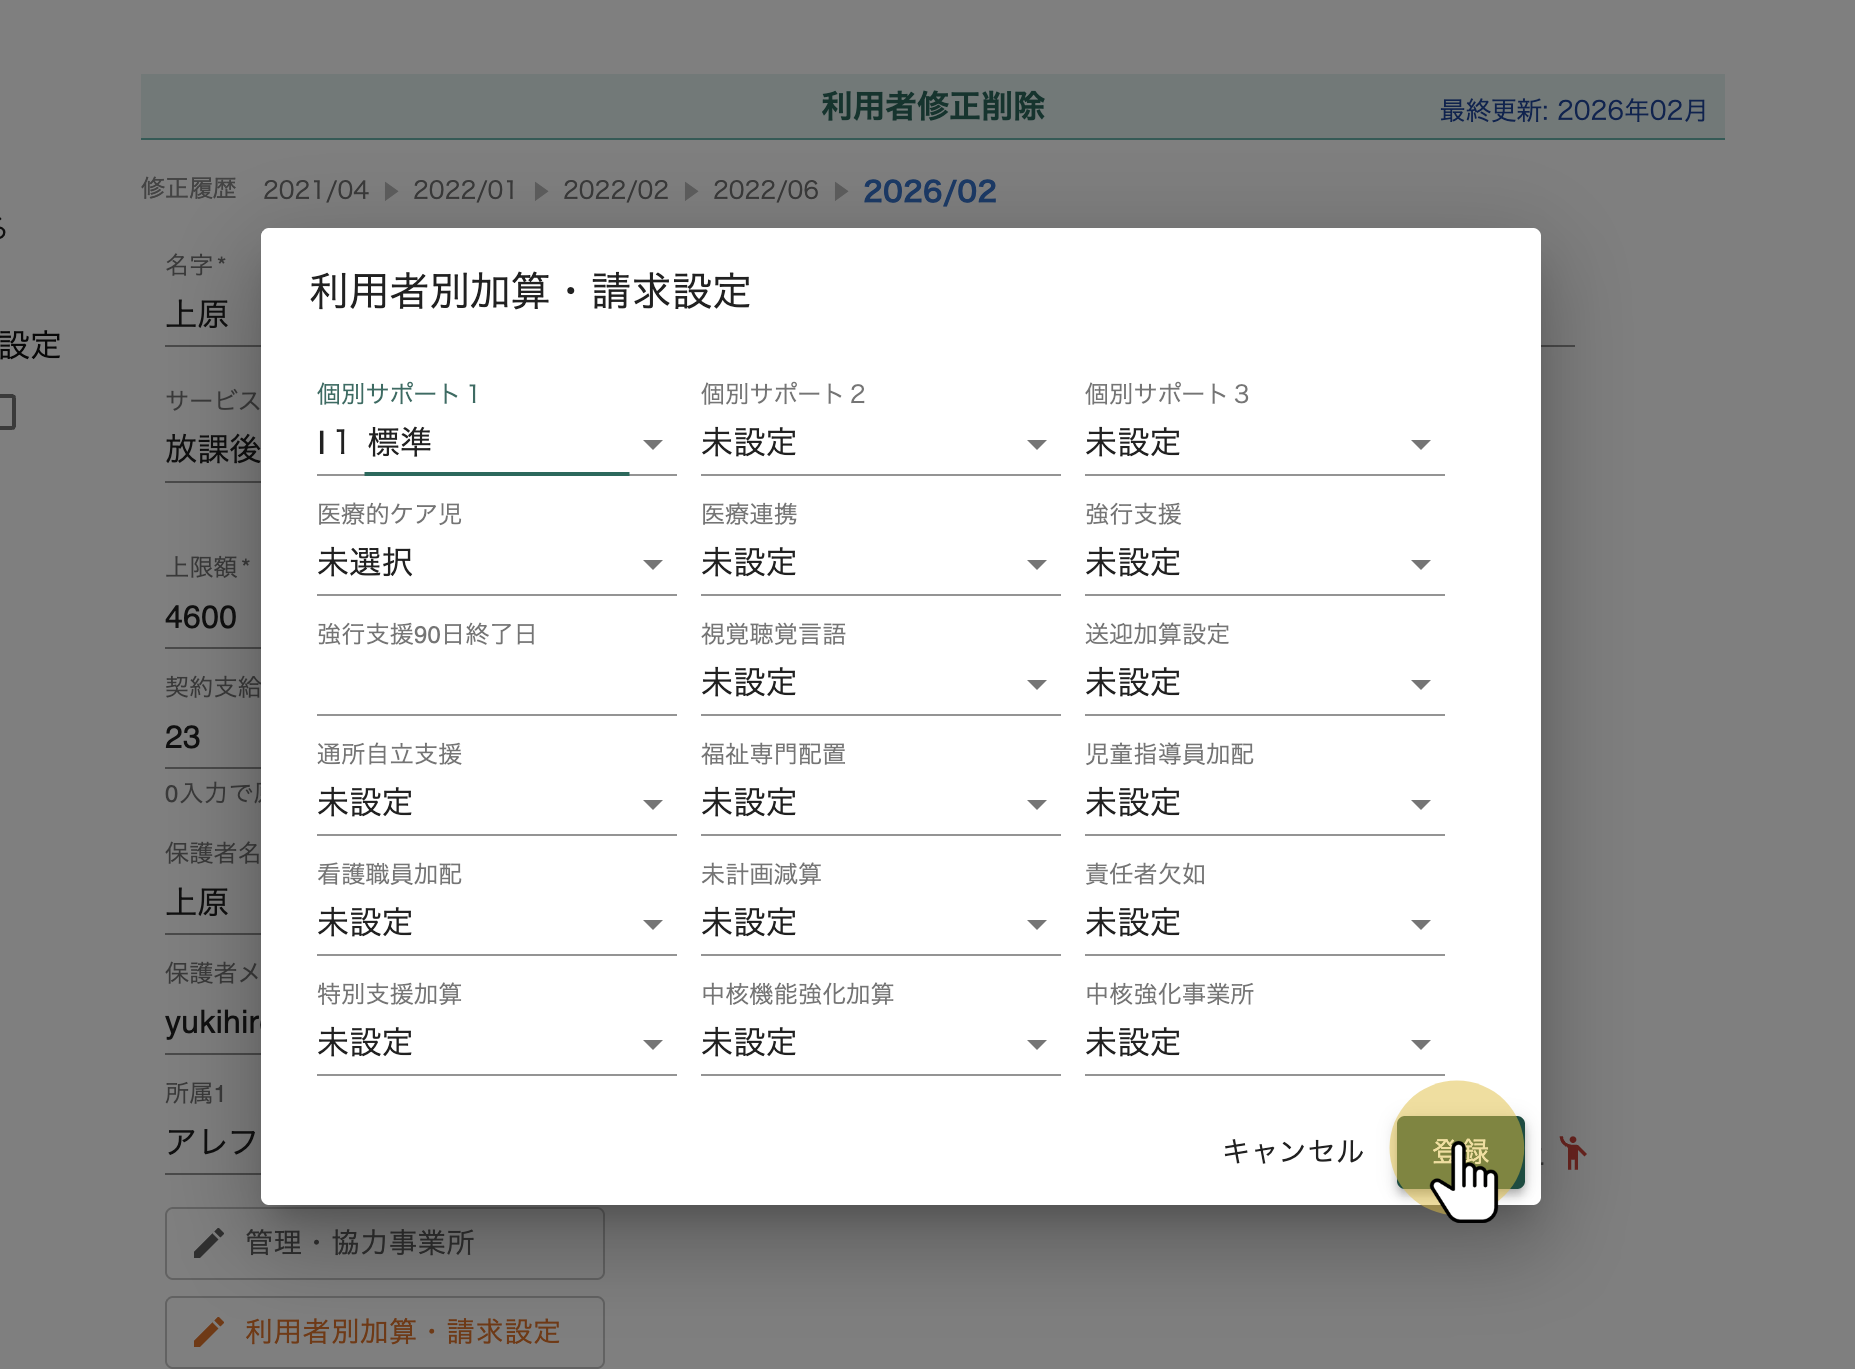Select the 児童指導員加配 dropdown
The height and width of the screenshot is (1369, 1855).
pos(1263,803)
